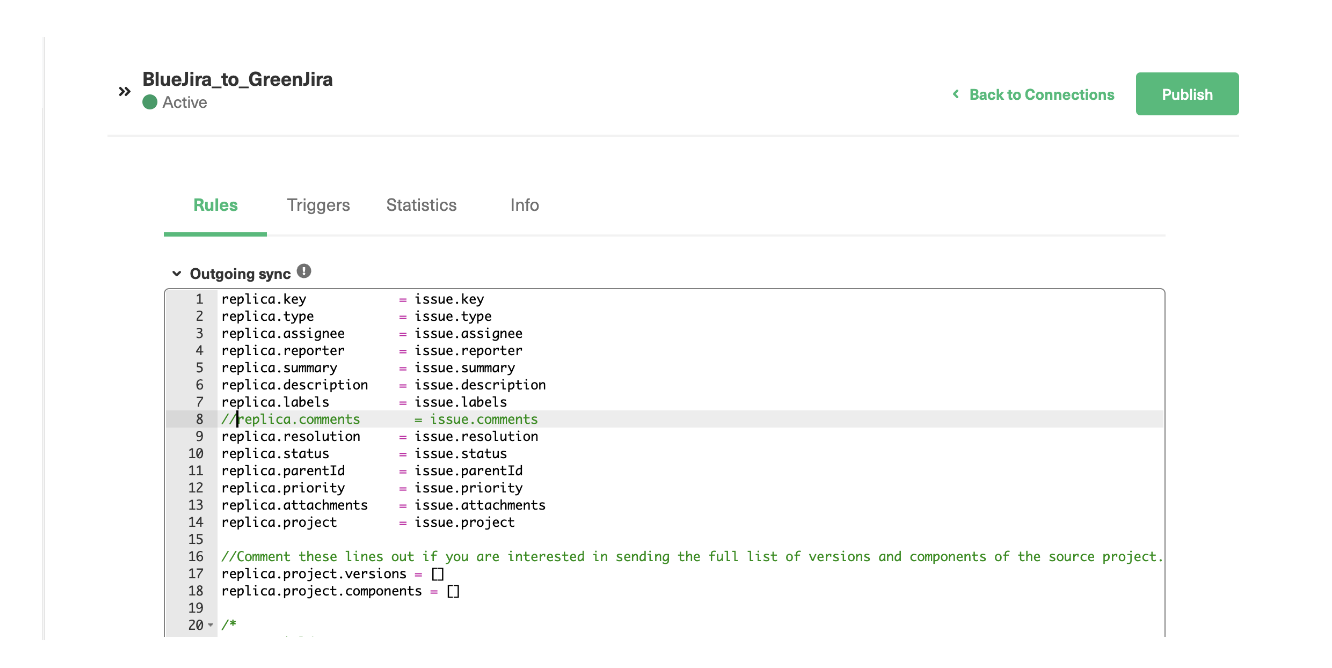The image size is (1332, 668).
Task: Click replica.assignee on line 3
Action: coord(283,333)
